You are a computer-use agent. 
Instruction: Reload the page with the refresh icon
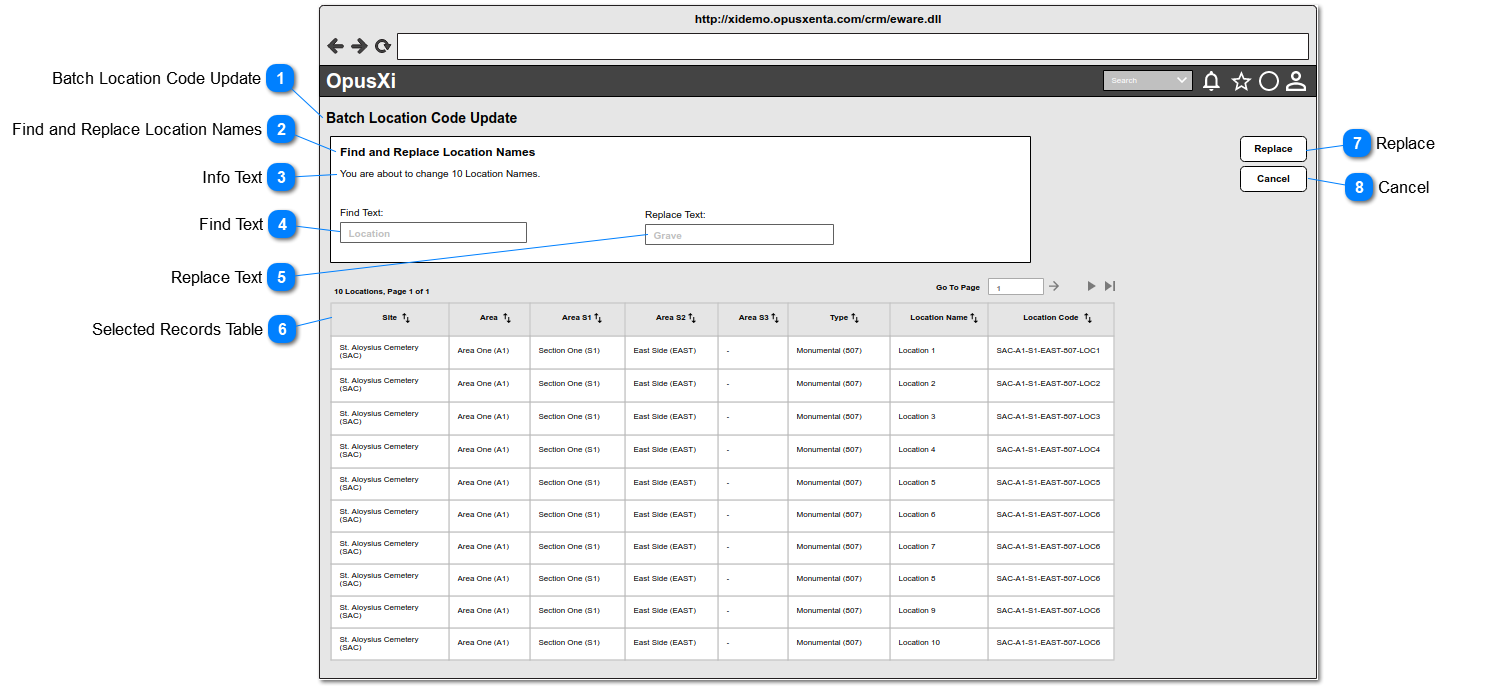click(383, 46)
